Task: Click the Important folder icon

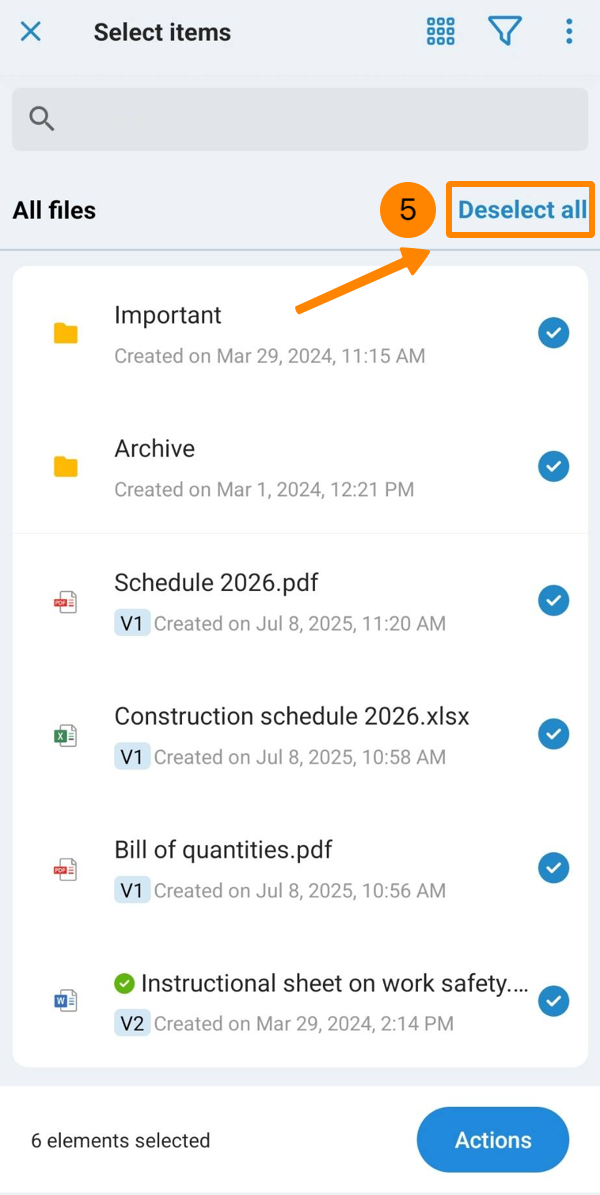Action: click(66, 333)
